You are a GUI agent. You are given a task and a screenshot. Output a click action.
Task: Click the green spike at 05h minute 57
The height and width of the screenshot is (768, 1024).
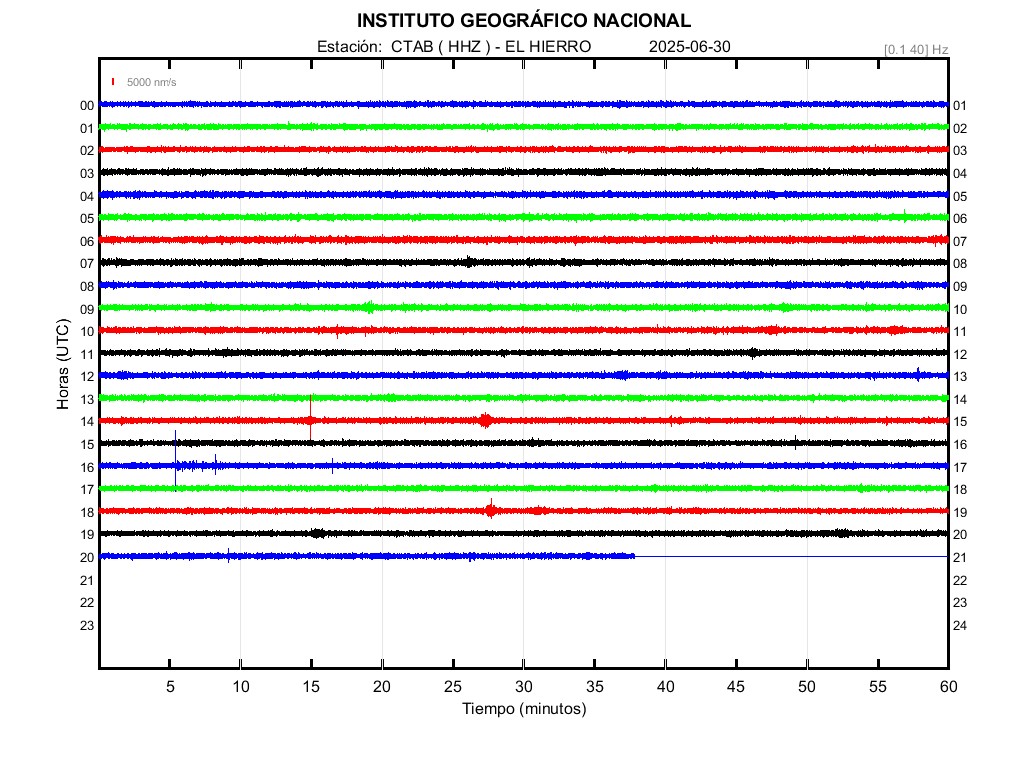(x=904, y=216)
